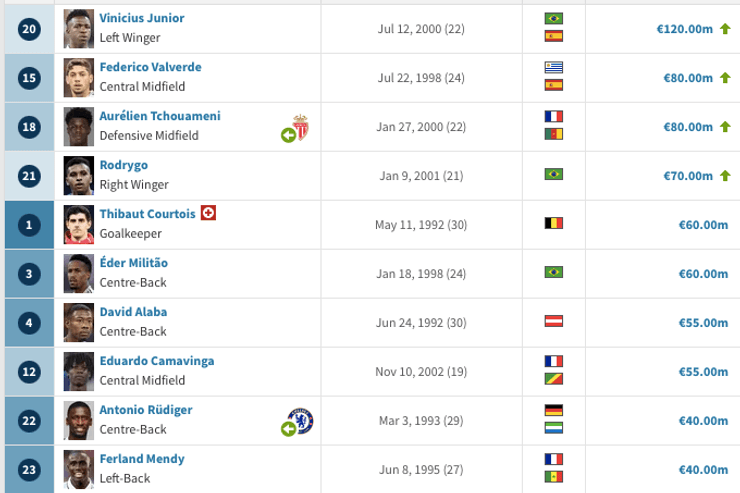Viewport: 740px width, 493px height.
Task: Click shirt number 1 badge for Courtois
Action: tap(30, 225)
